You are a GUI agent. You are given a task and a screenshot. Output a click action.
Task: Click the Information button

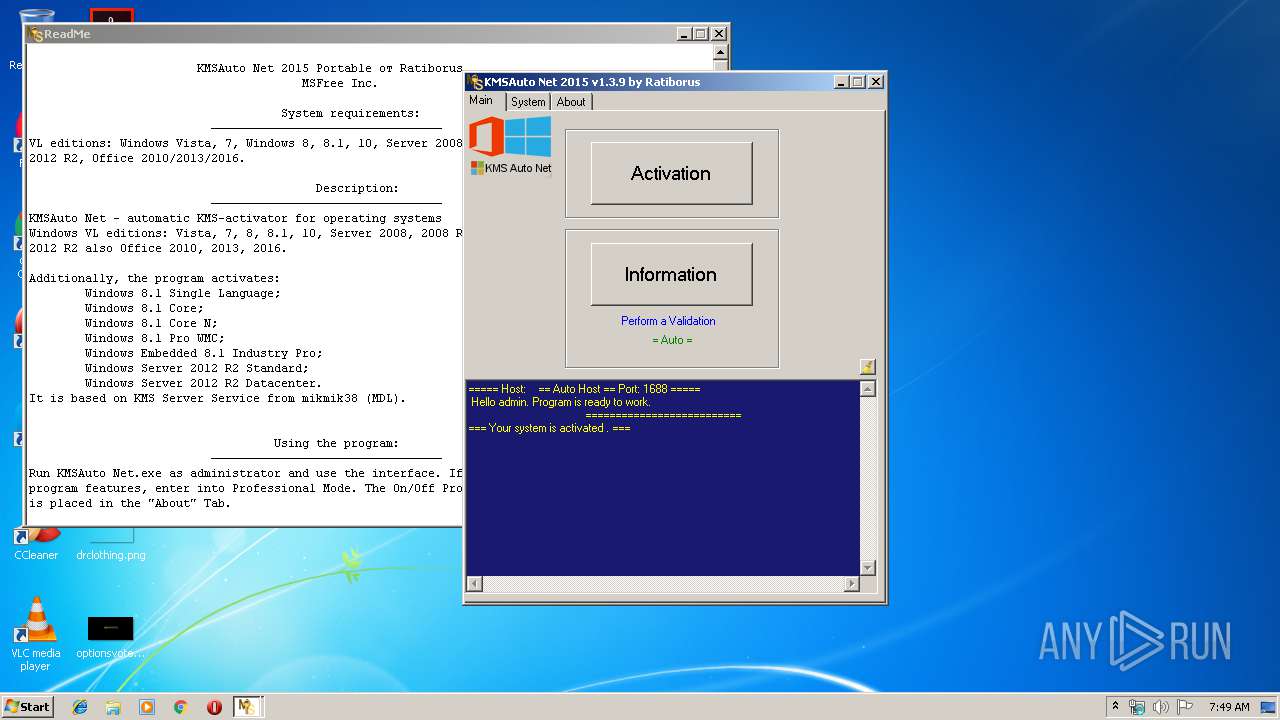coord(671,274)
